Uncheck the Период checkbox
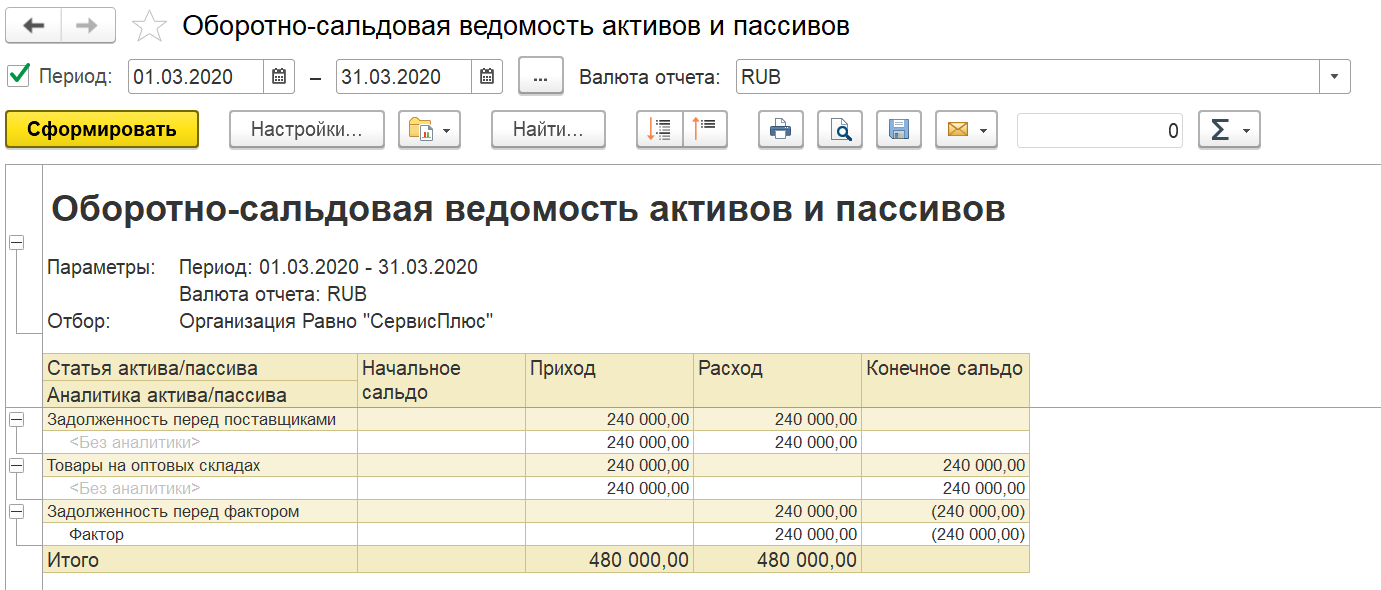 (x=18, y=76)
